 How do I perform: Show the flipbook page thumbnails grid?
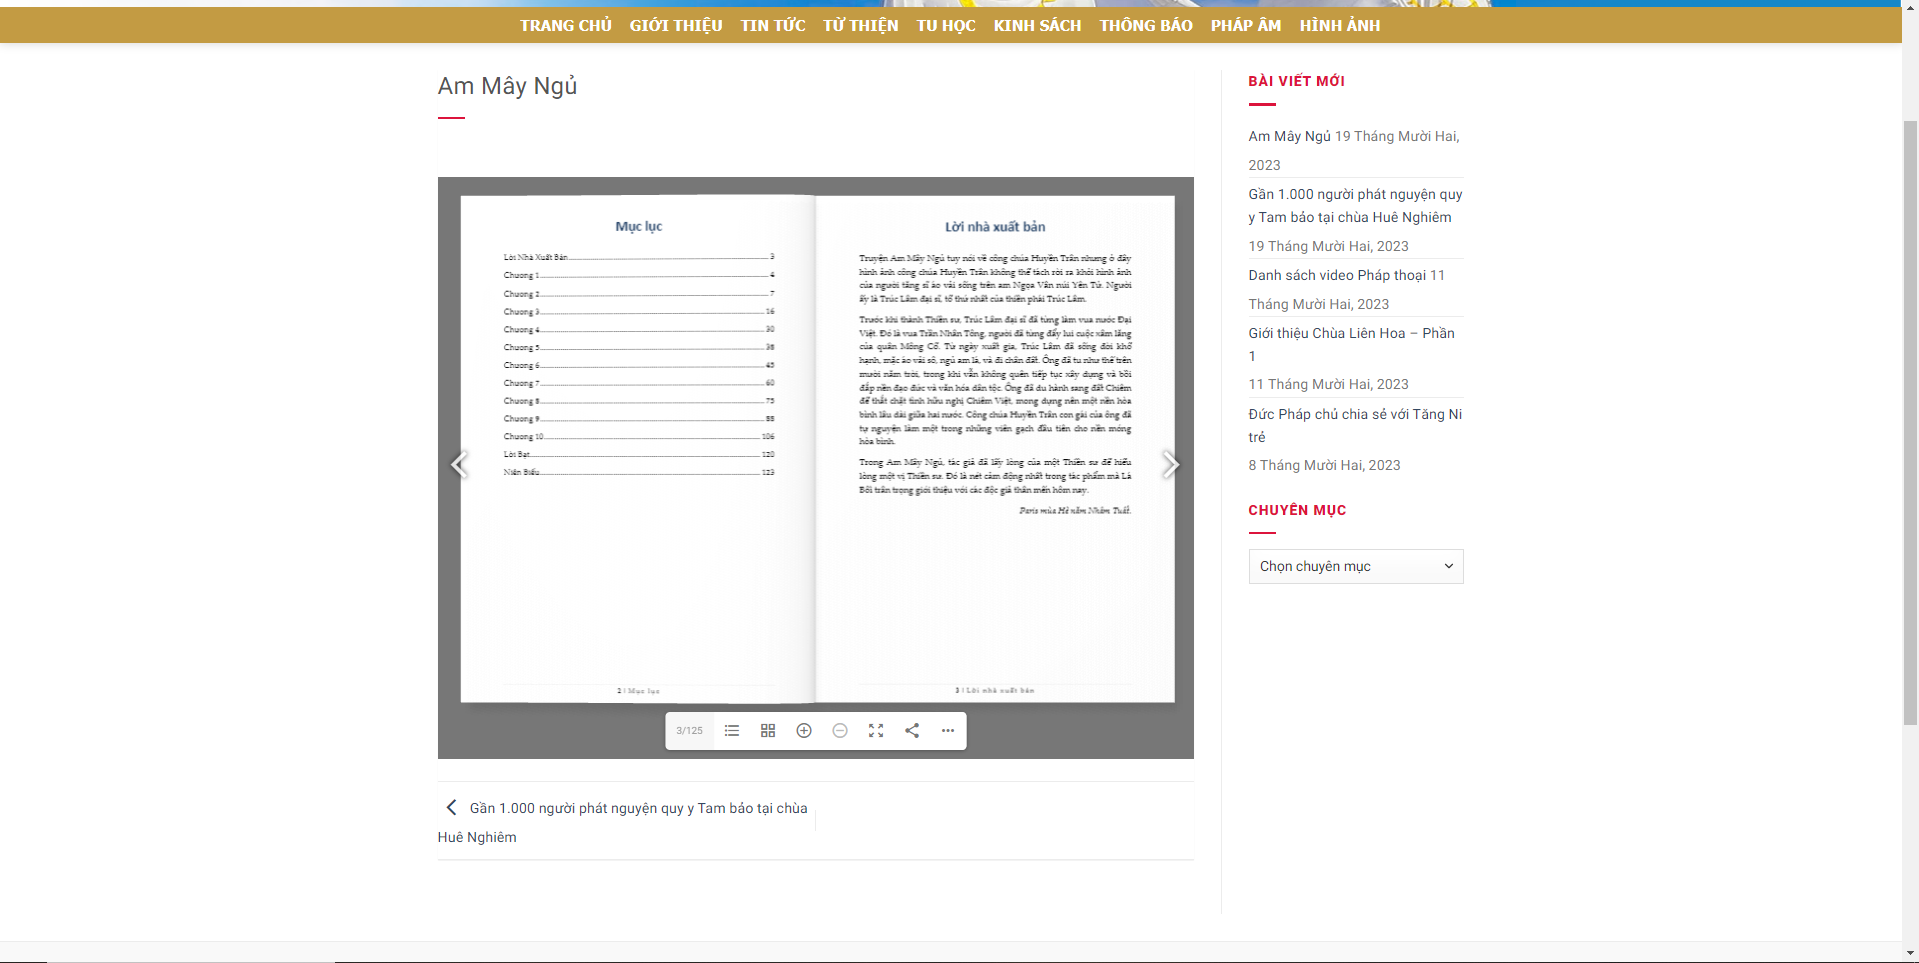(768, 731)
